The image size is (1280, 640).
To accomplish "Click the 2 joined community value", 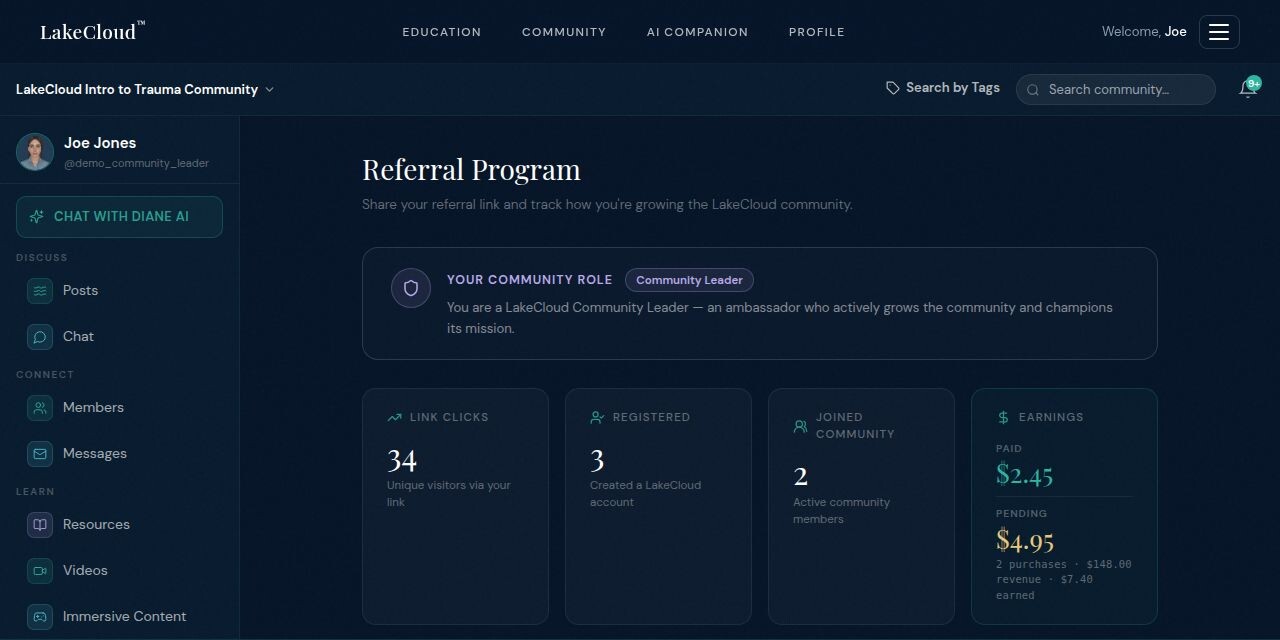I will (800, 477).
